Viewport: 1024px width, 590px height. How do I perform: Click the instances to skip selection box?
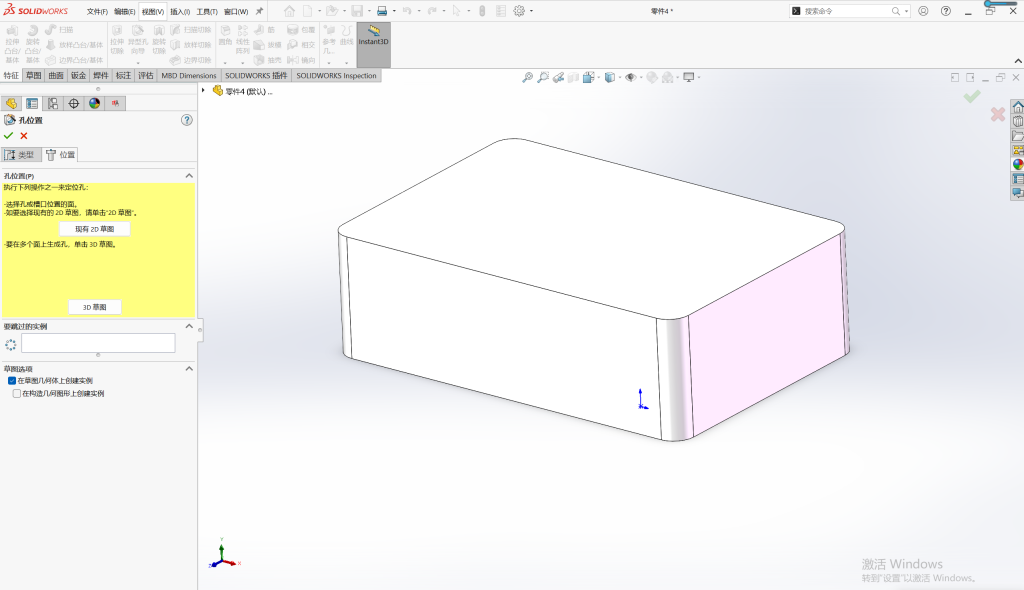(98, 343)
